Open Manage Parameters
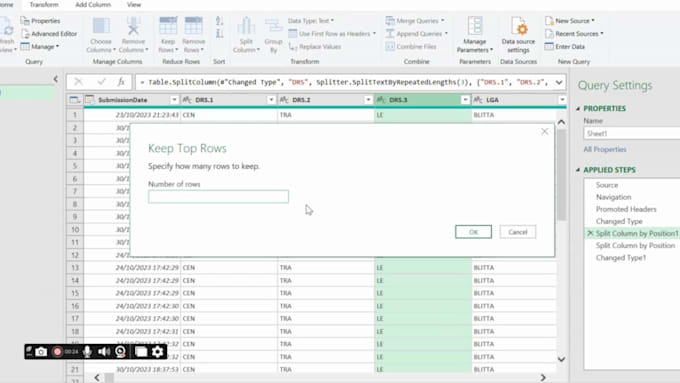The image size is (680, 383). tap(475, 35)
